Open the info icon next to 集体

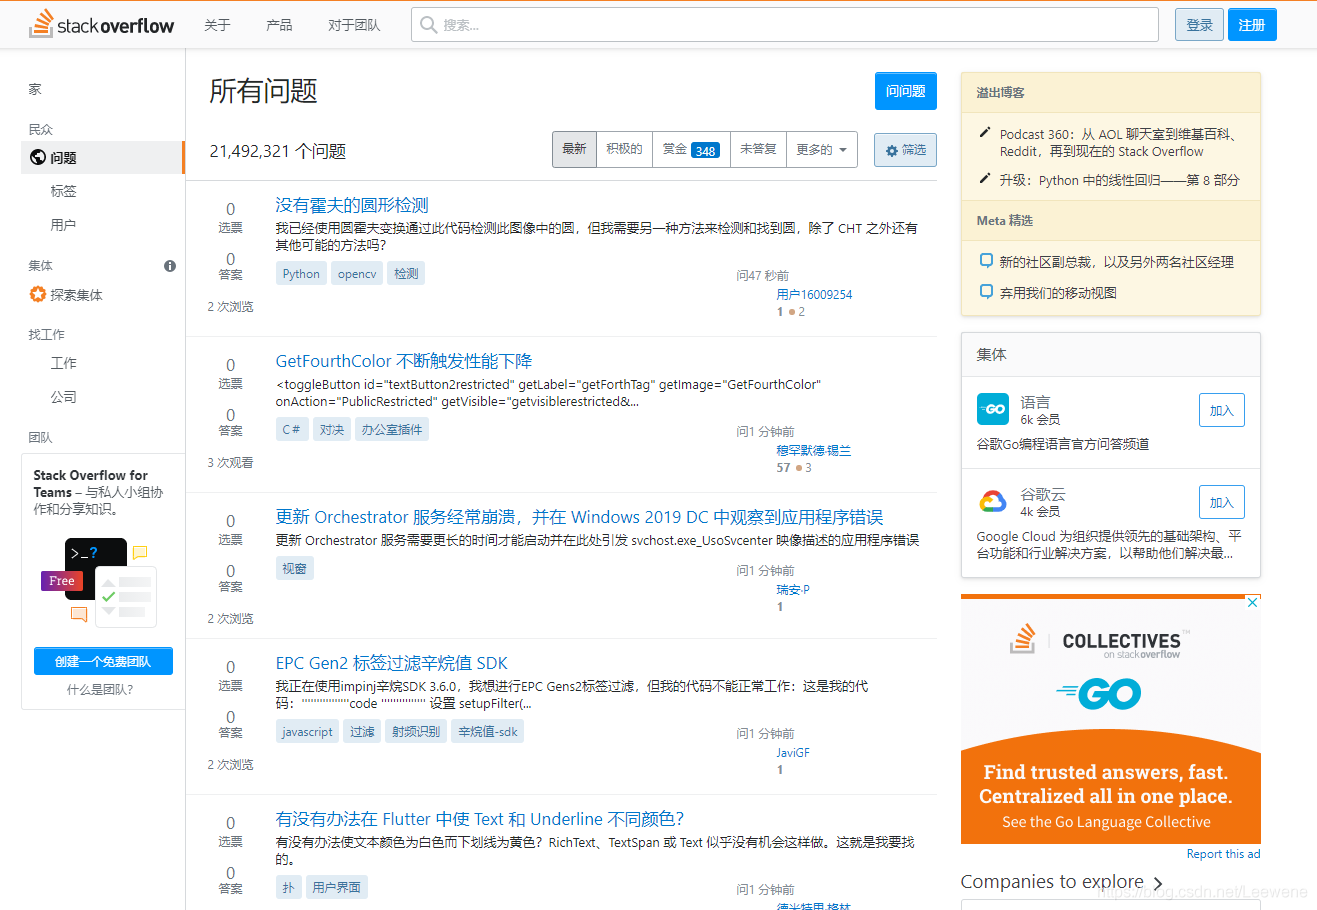pos(170,266)
